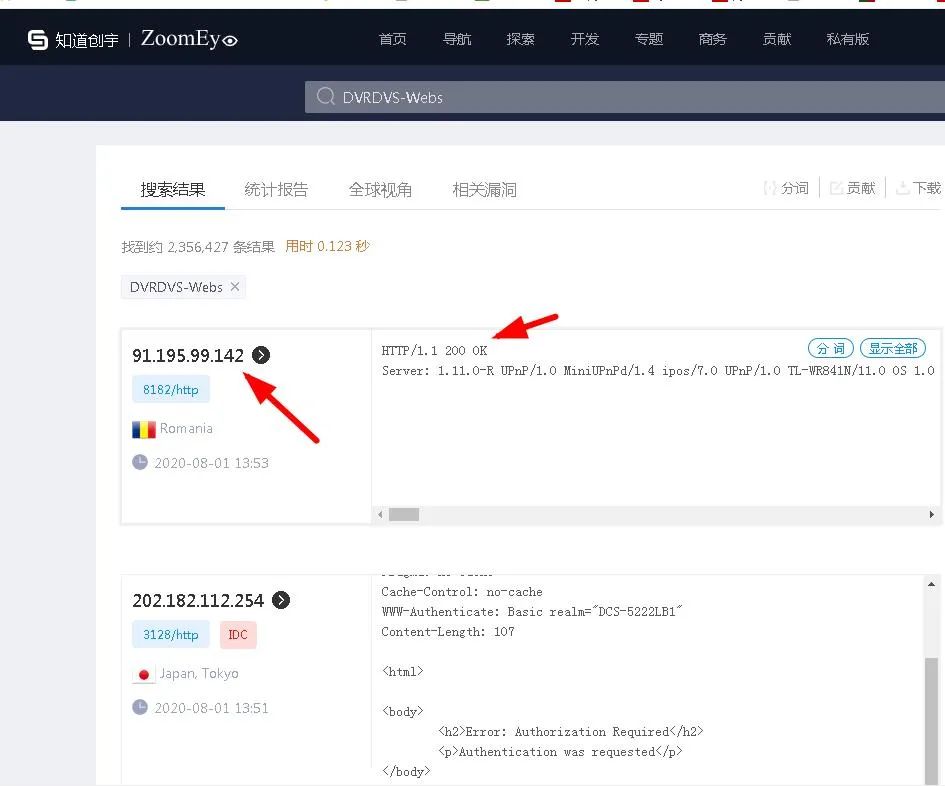Viewport: 945px width, 786px height.
Task: Click 显示全部 in the first result
Action: [x=893, y=348]
